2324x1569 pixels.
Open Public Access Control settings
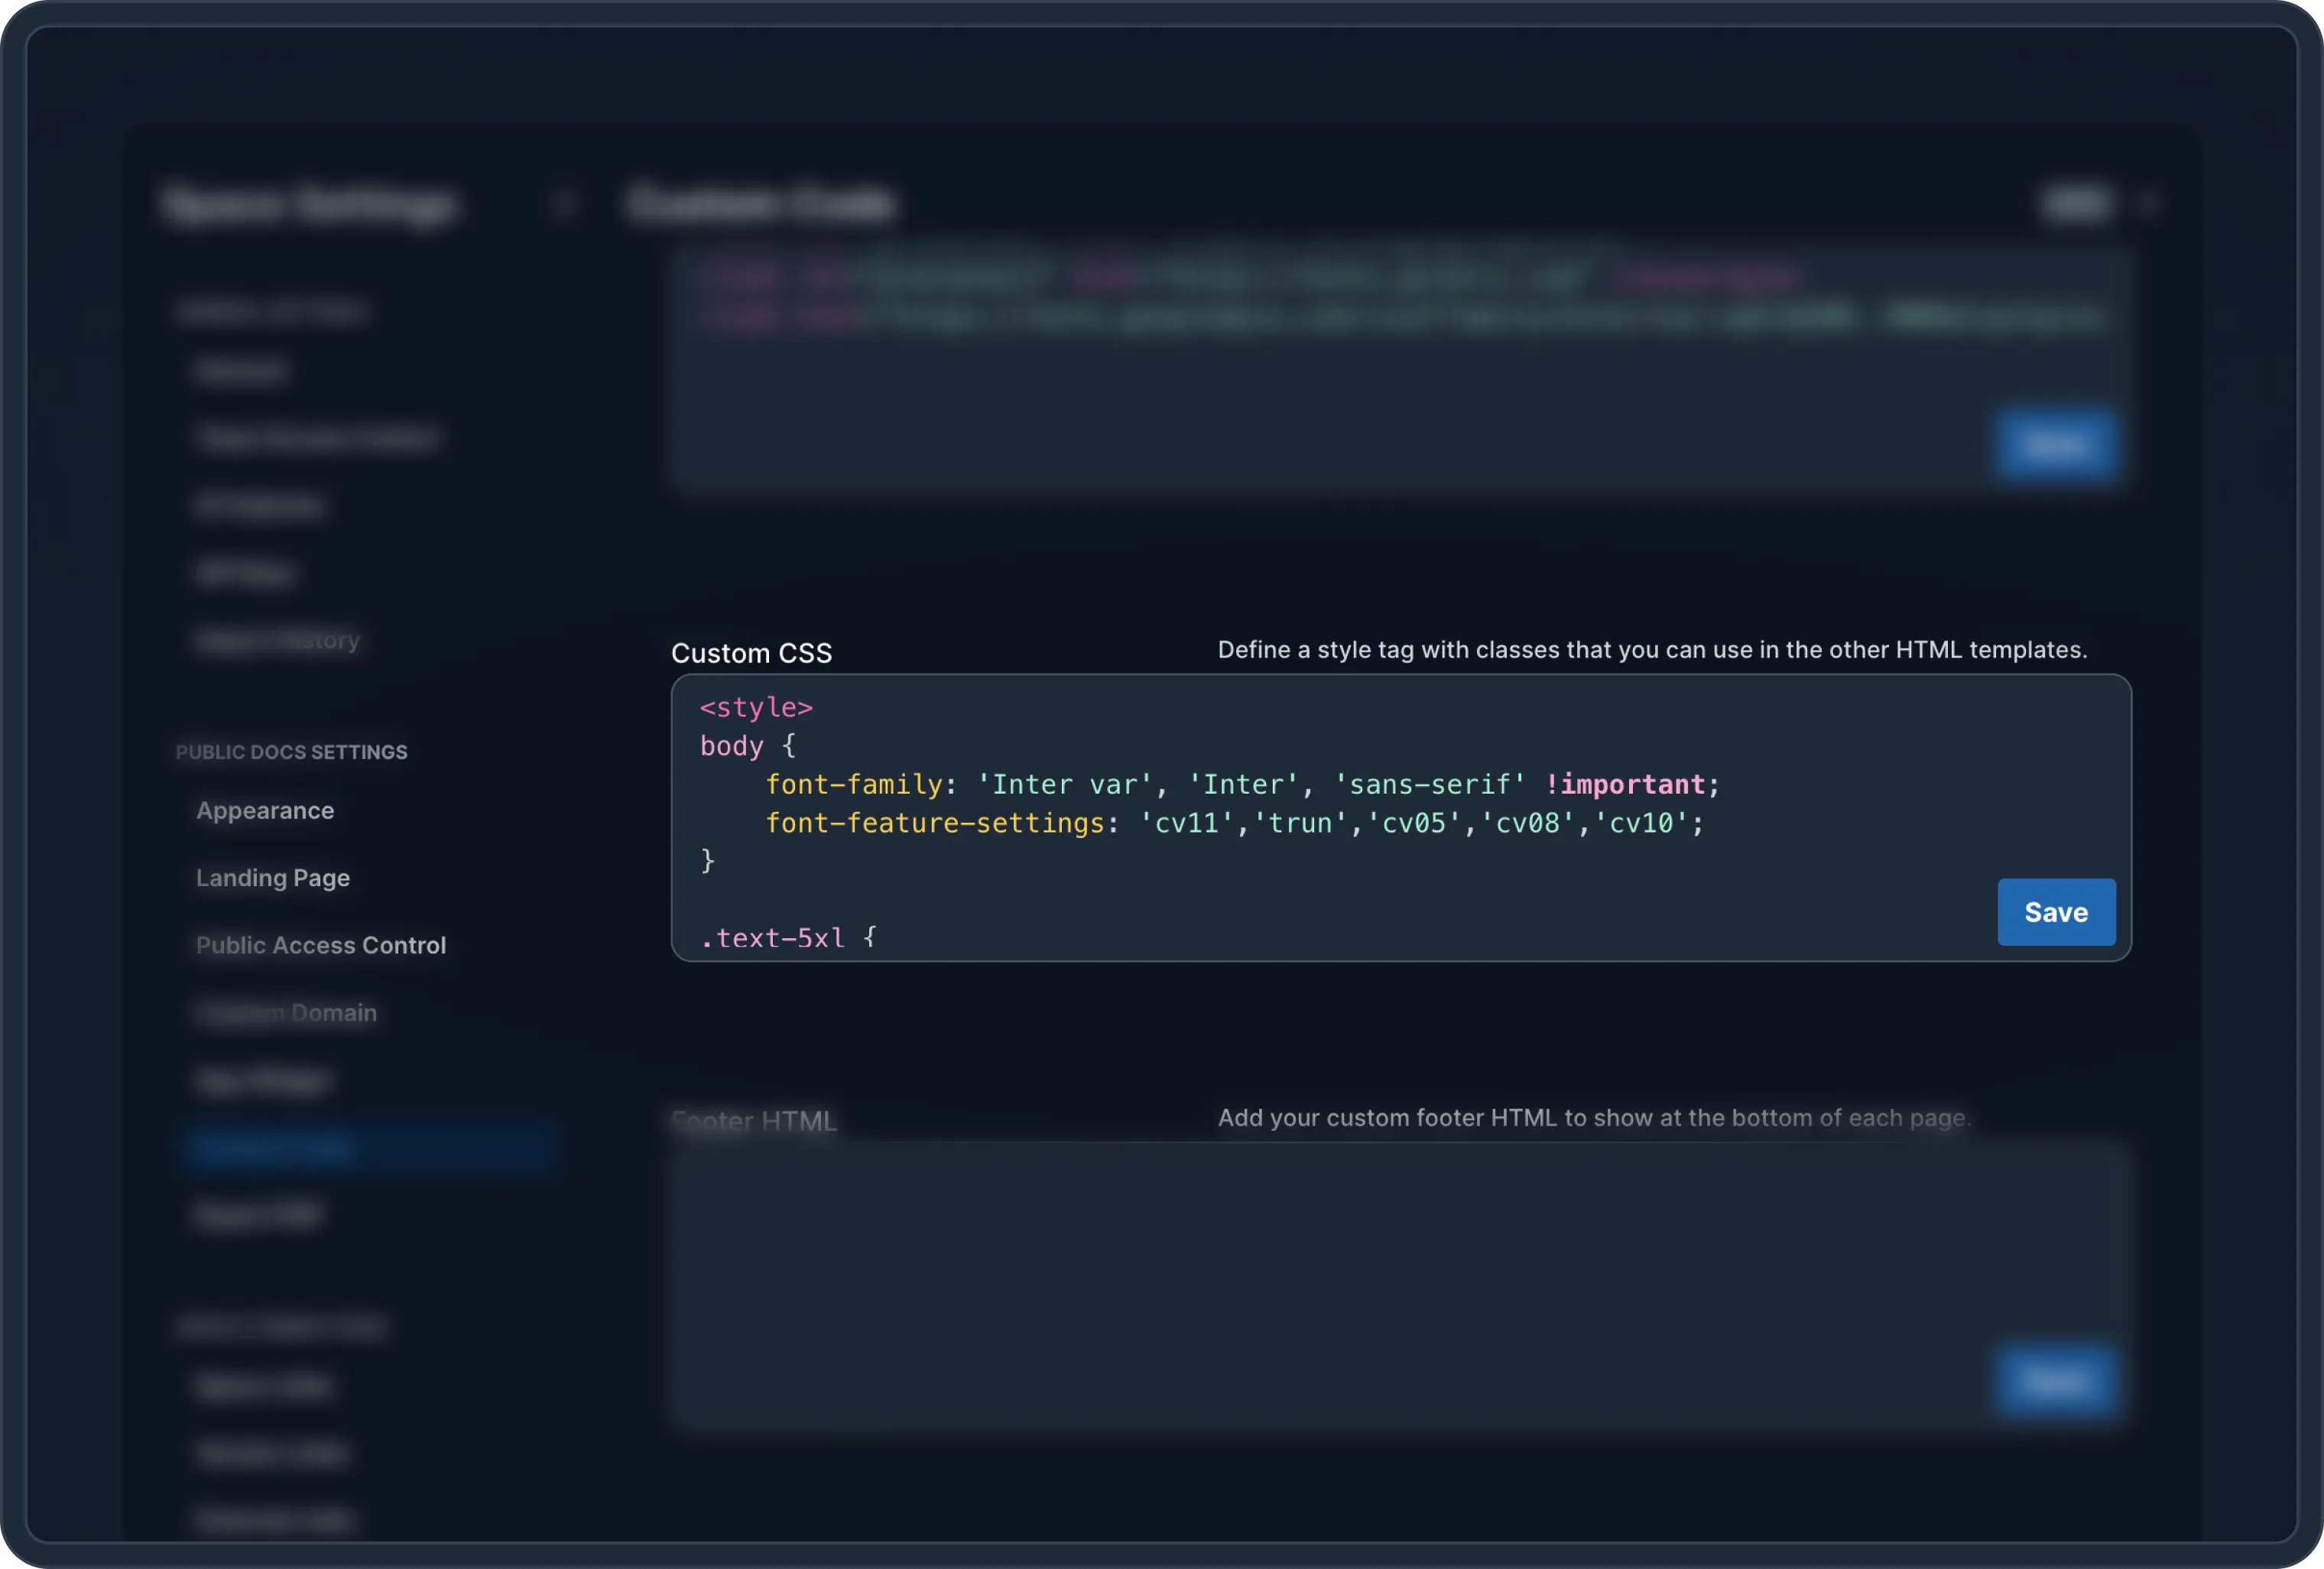click(320, 944)
